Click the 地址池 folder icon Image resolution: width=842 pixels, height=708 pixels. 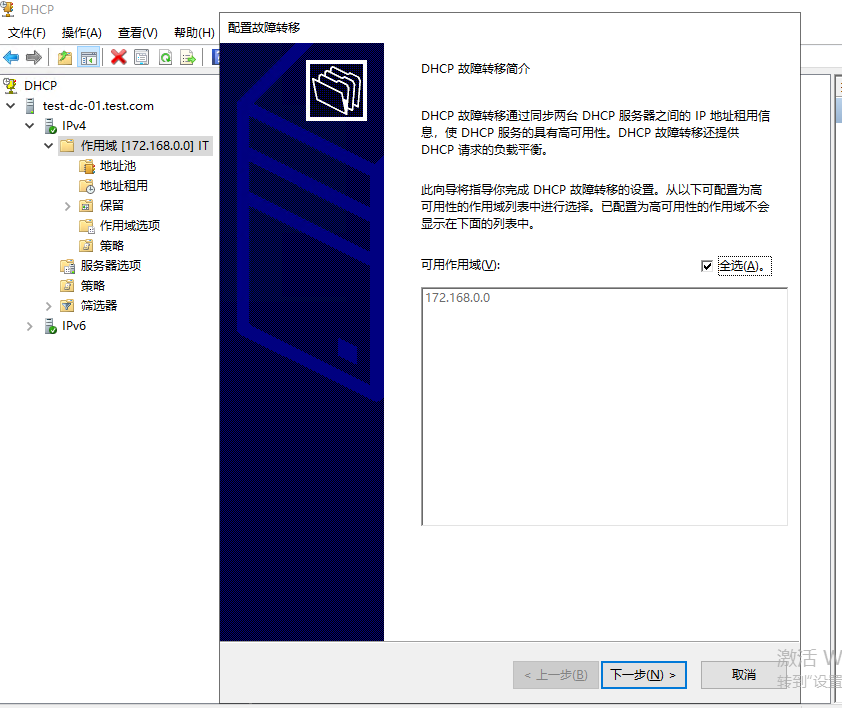point(86,166)
